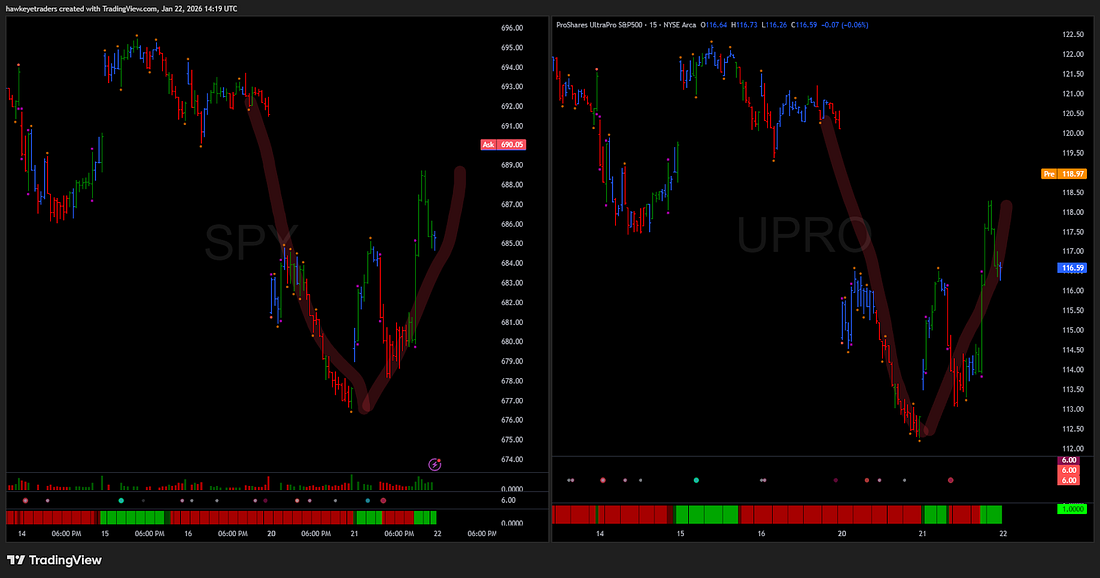The width and height of the screenshot is (1100, 578).
Task: Click the blue 116.59 price label on UPRO axis
Action: coord(1073,268)
